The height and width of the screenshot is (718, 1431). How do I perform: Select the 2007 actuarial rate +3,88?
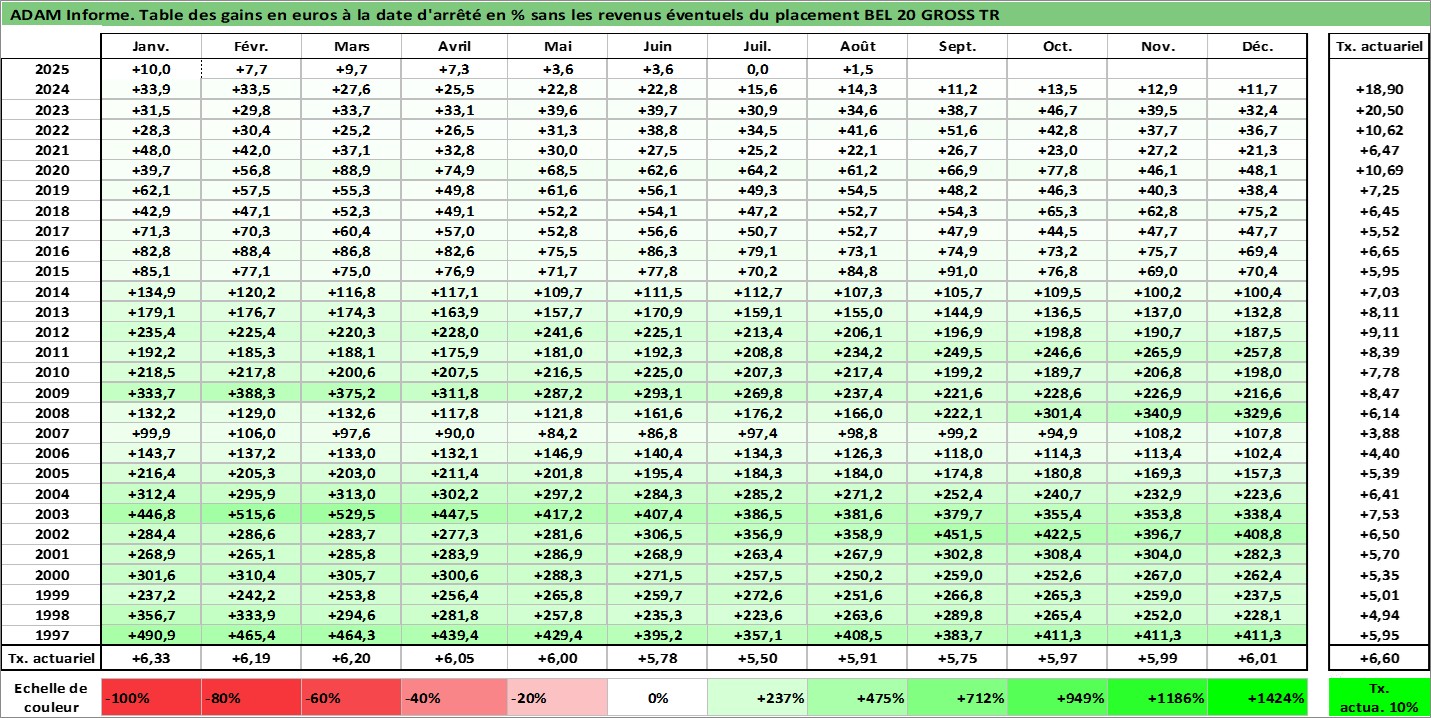[1379, 433]
